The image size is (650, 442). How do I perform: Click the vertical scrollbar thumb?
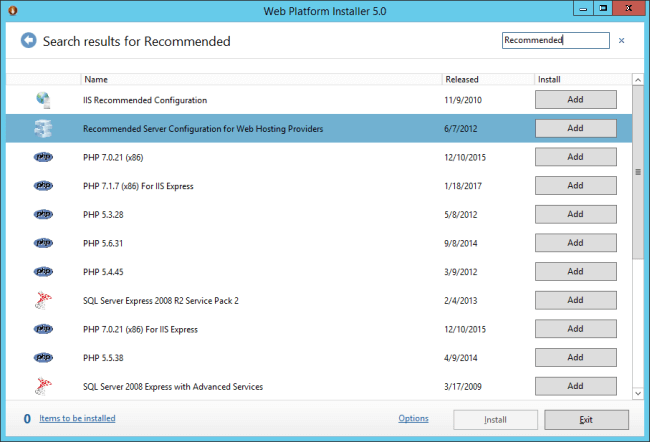coord(638,172)
